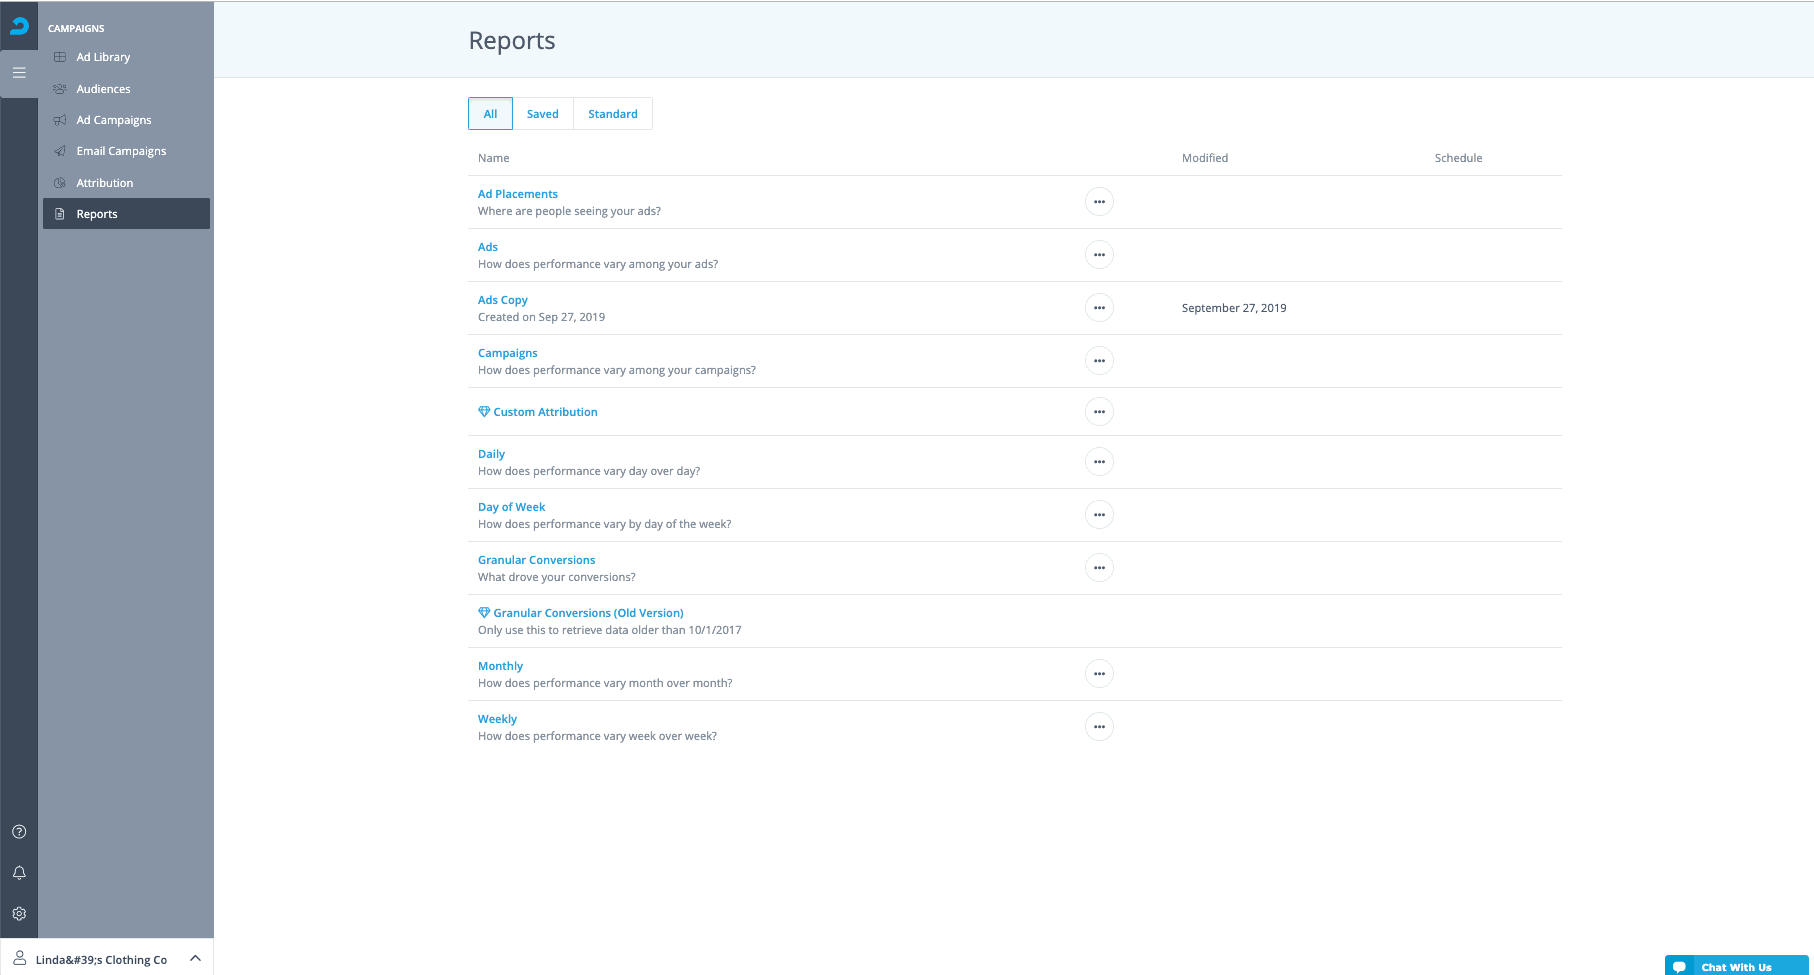Open more options for Daily report
The height and width of the screenshot is (975, 1814).
tap(1099, 462)
